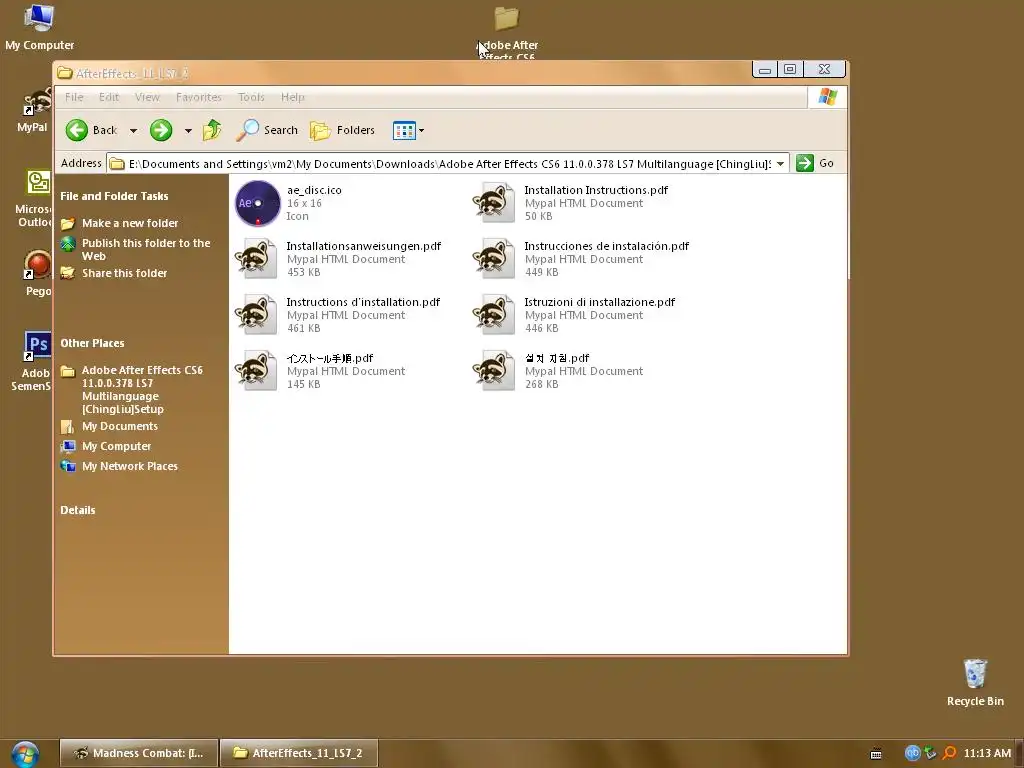Open the Help menu

click(293, 97)
